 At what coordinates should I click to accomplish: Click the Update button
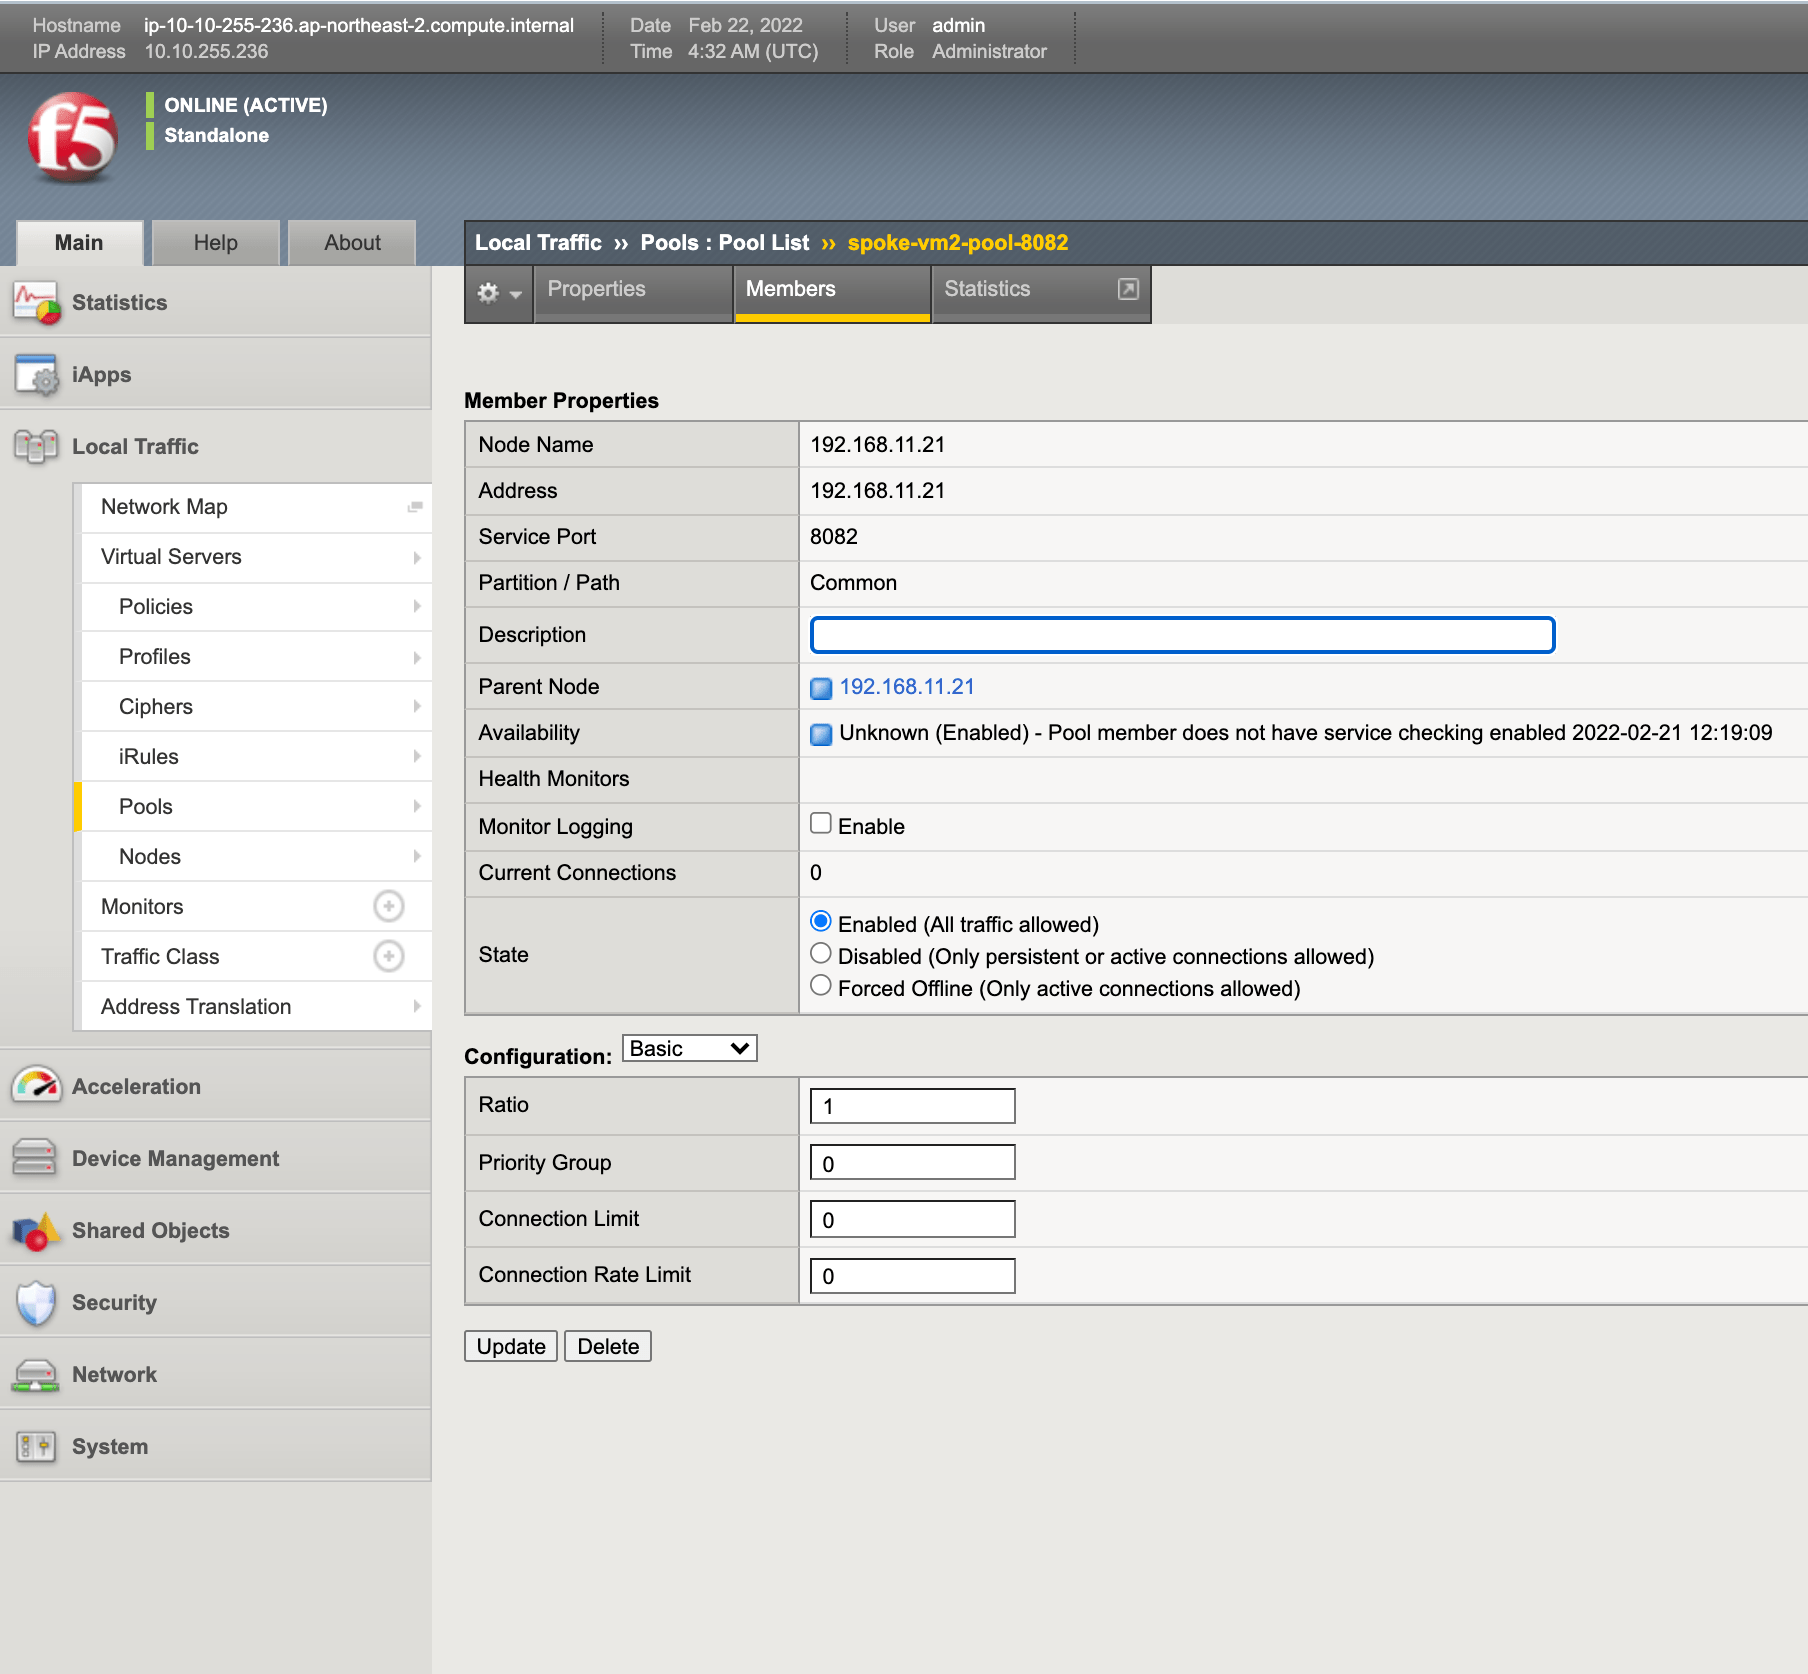[511, 1346]
